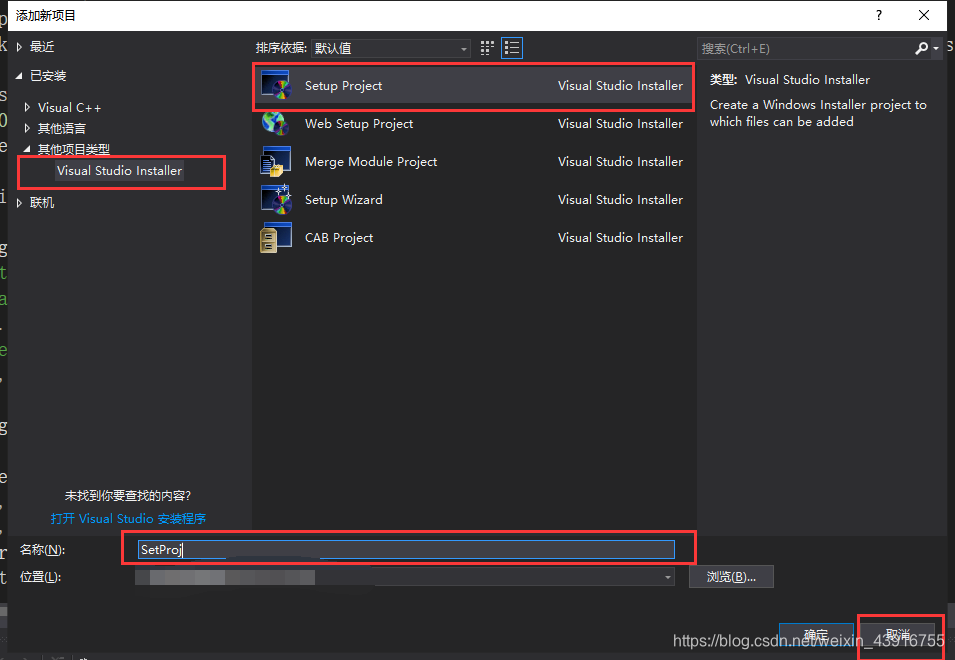Image resolution: width=955 pixels, height=660 pixels.
Task: Switch to medium icons list view
Action: pos(512,48)
